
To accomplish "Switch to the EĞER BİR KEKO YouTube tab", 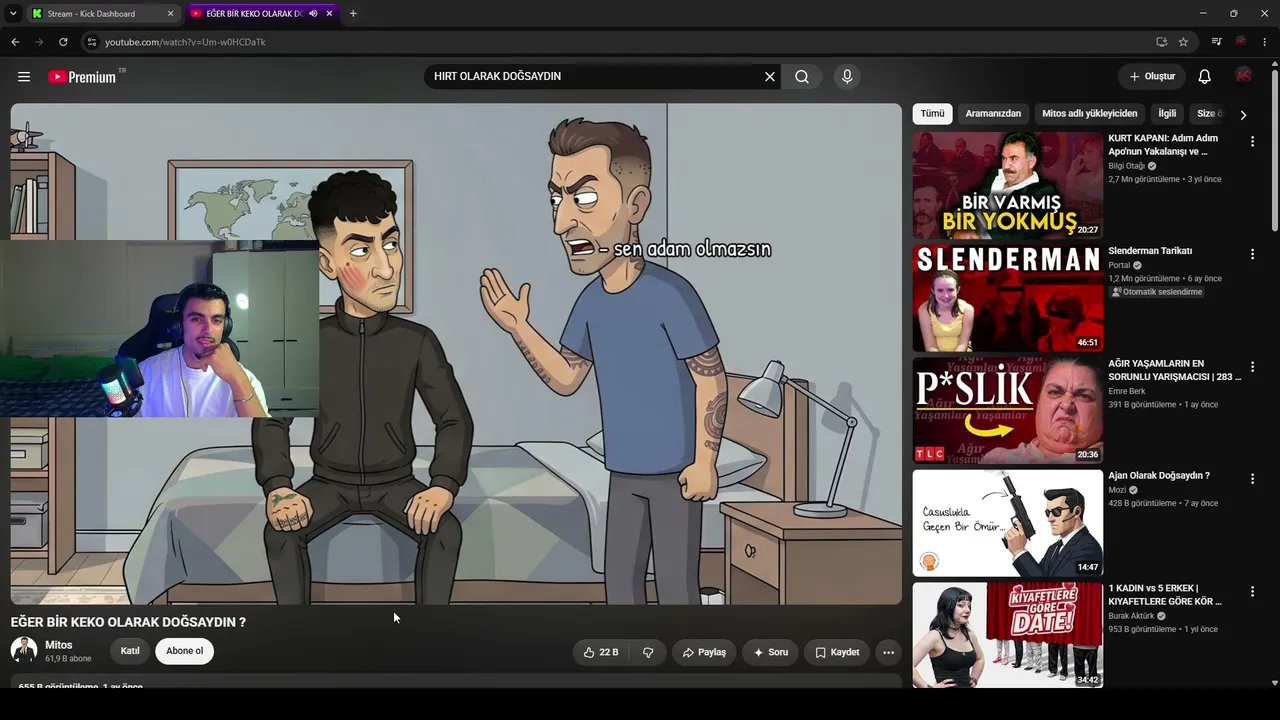I will [262, 14].
